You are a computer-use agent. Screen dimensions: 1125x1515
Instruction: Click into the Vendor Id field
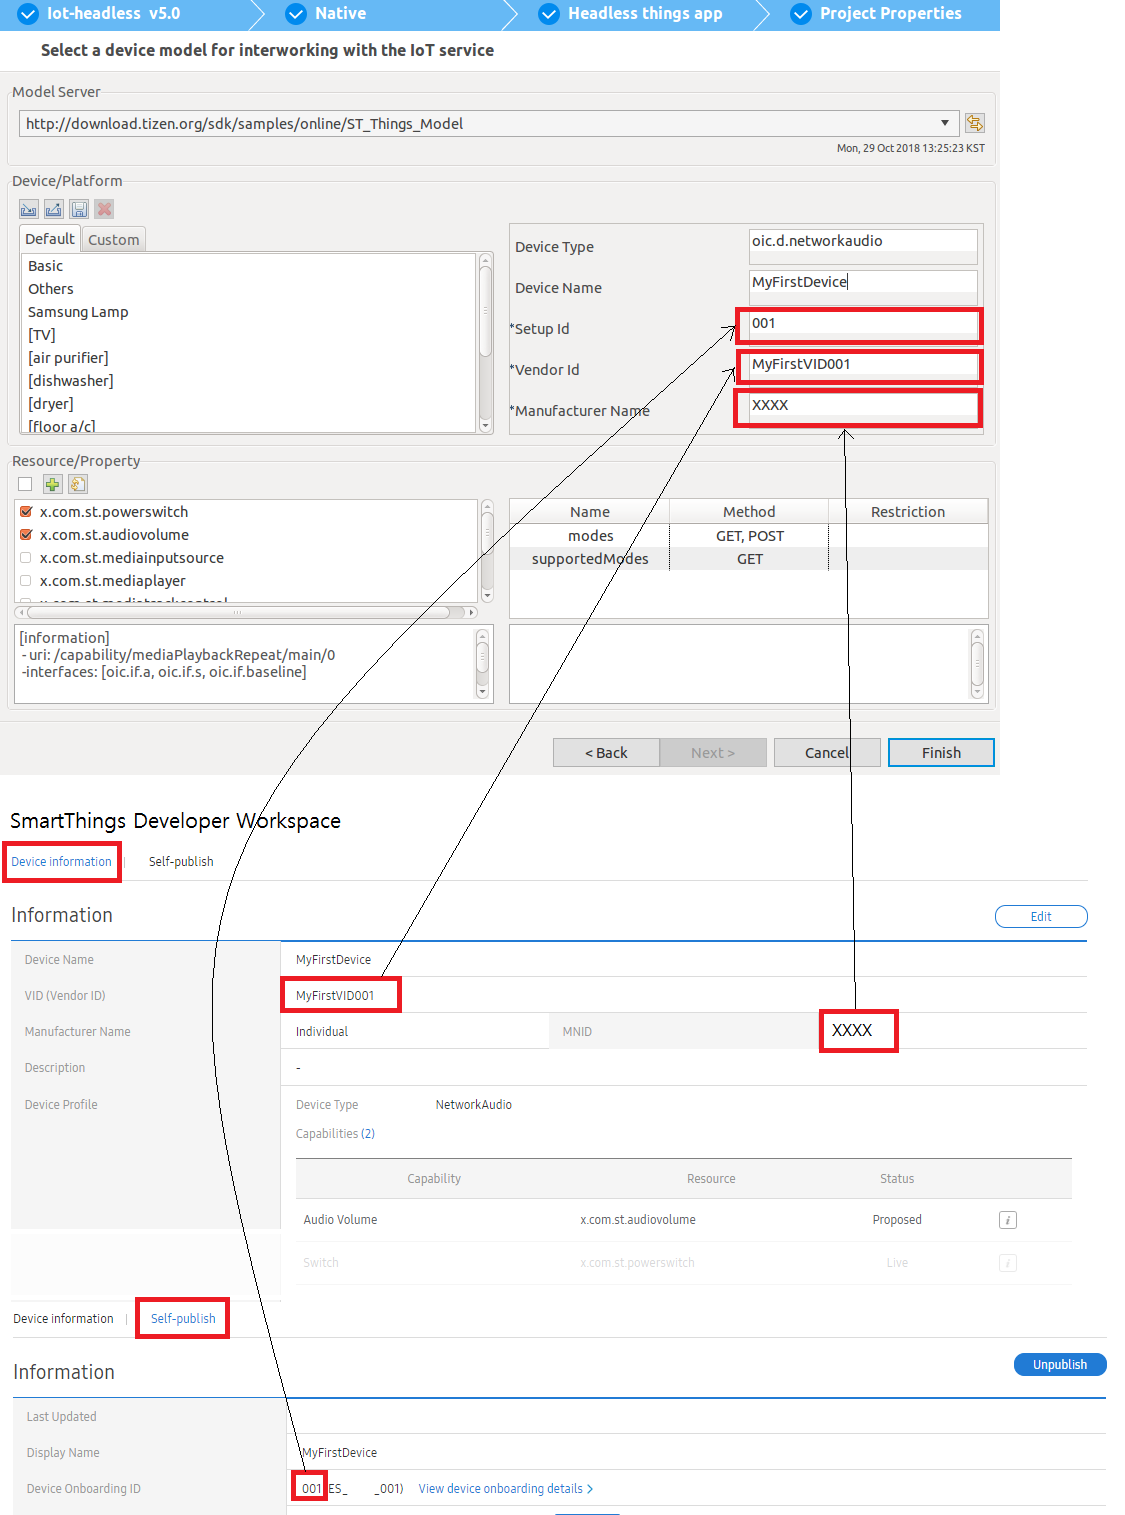pyautogui.click(x=860, y=365)
